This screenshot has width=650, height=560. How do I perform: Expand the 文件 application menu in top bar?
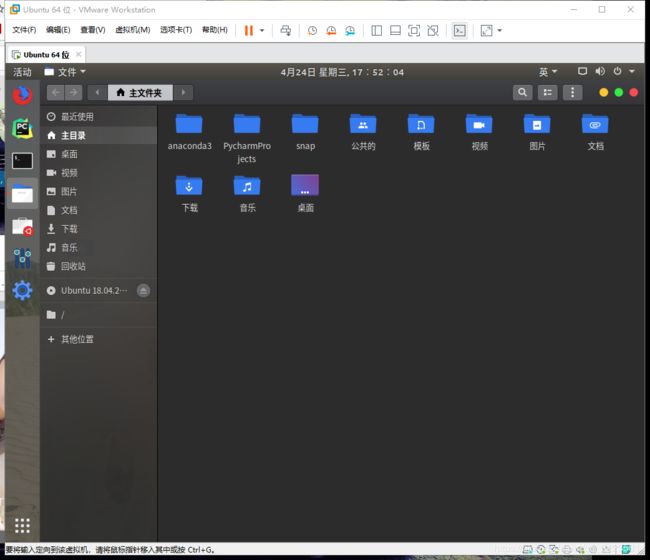72,72
